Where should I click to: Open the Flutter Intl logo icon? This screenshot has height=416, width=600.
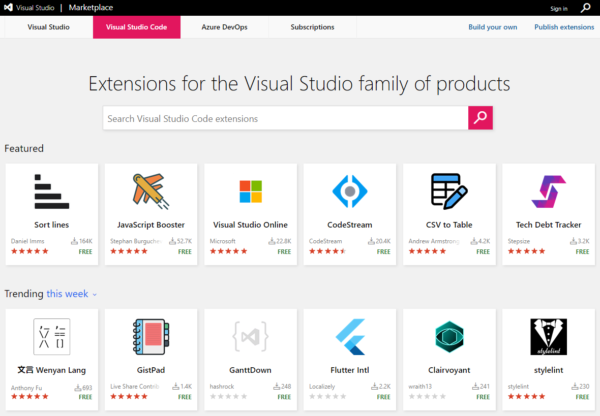pos(350,337)
